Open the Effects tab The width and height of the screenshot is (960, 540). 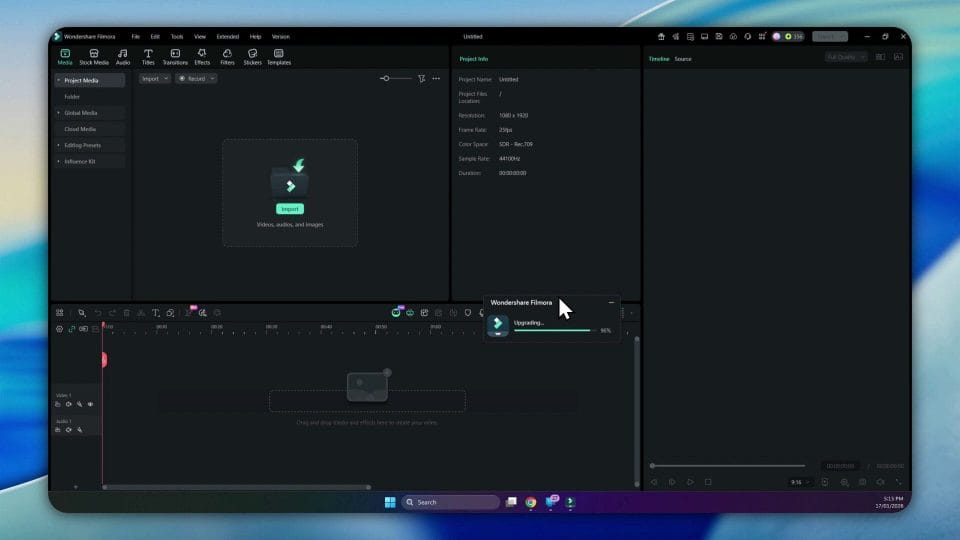point(202,56)
